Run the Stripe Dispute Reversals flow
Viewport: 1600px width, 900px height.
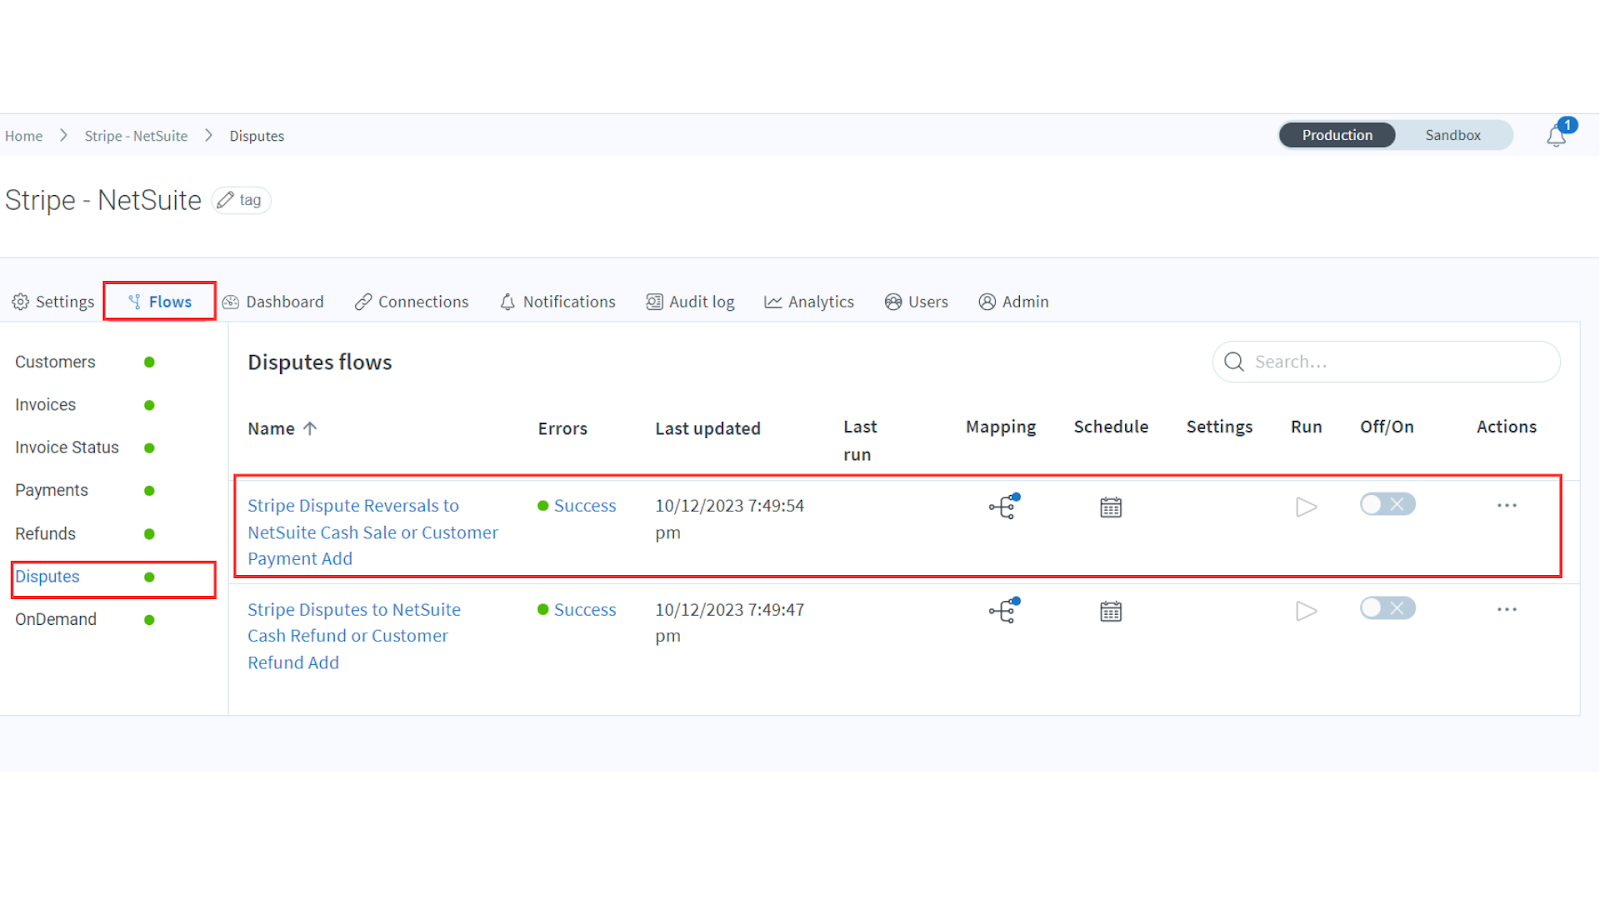(x=1306, y=507)
